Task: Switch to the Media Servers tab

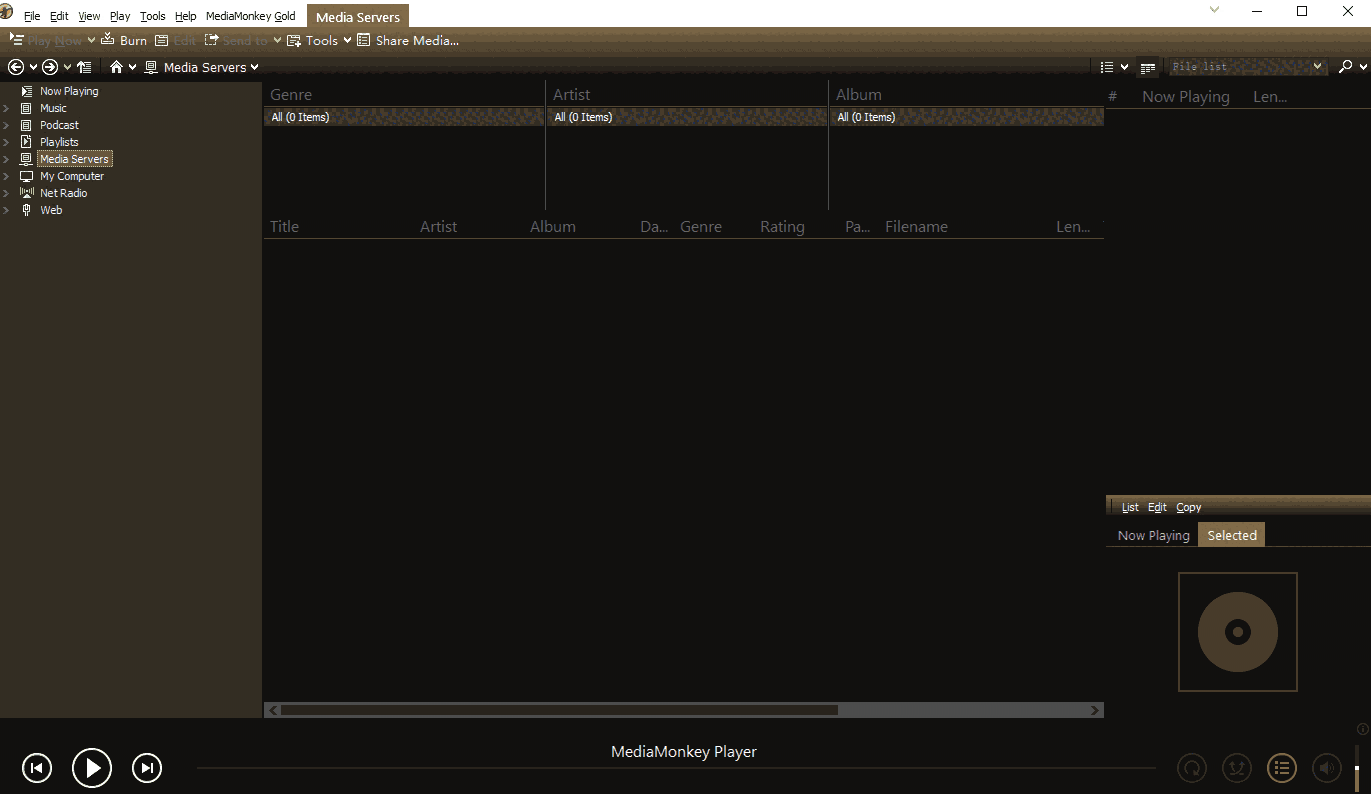Action: tap(358, 17)
